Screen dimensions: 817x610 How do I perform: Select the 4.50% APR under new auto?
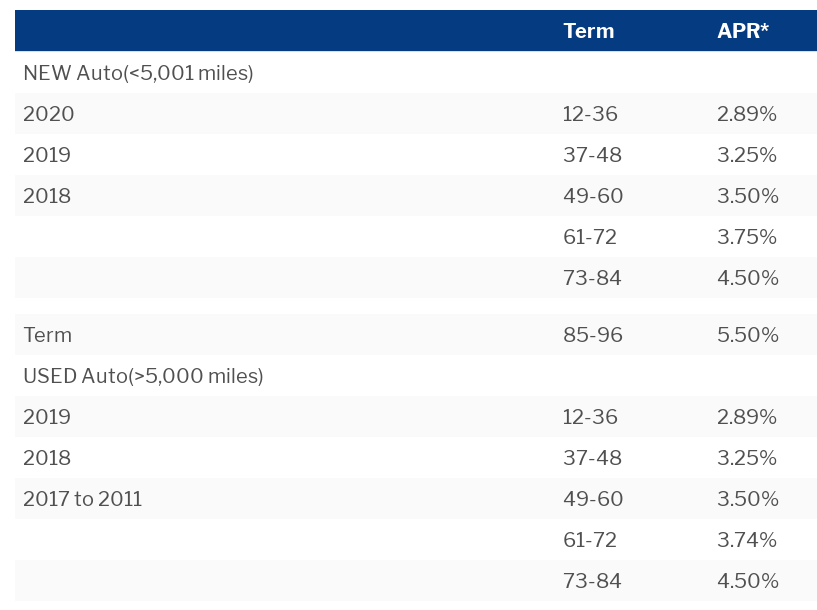click(748, 278)
